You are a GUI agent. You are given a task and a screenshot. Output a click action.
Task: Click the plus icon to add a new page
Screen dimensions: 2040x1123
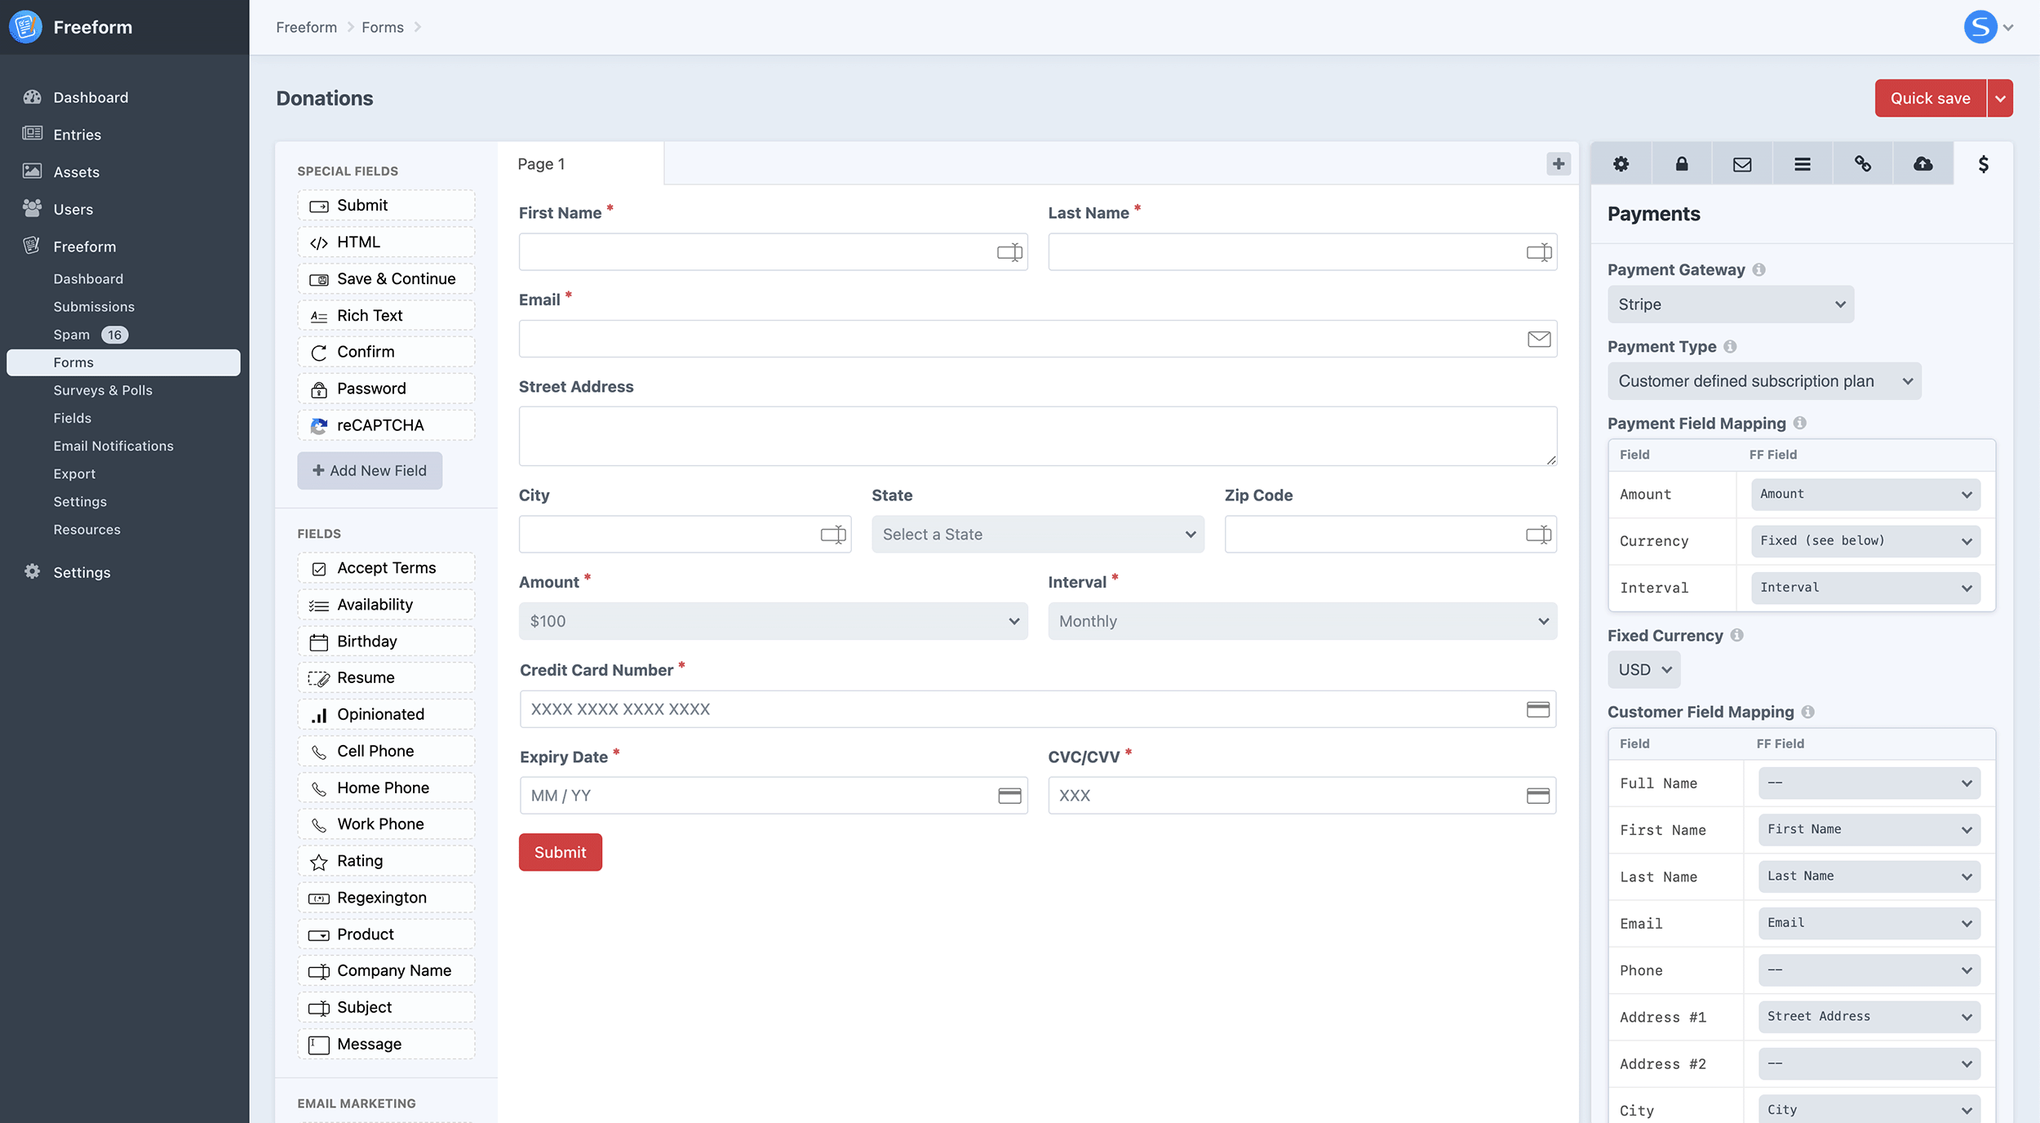point(1557,163)
